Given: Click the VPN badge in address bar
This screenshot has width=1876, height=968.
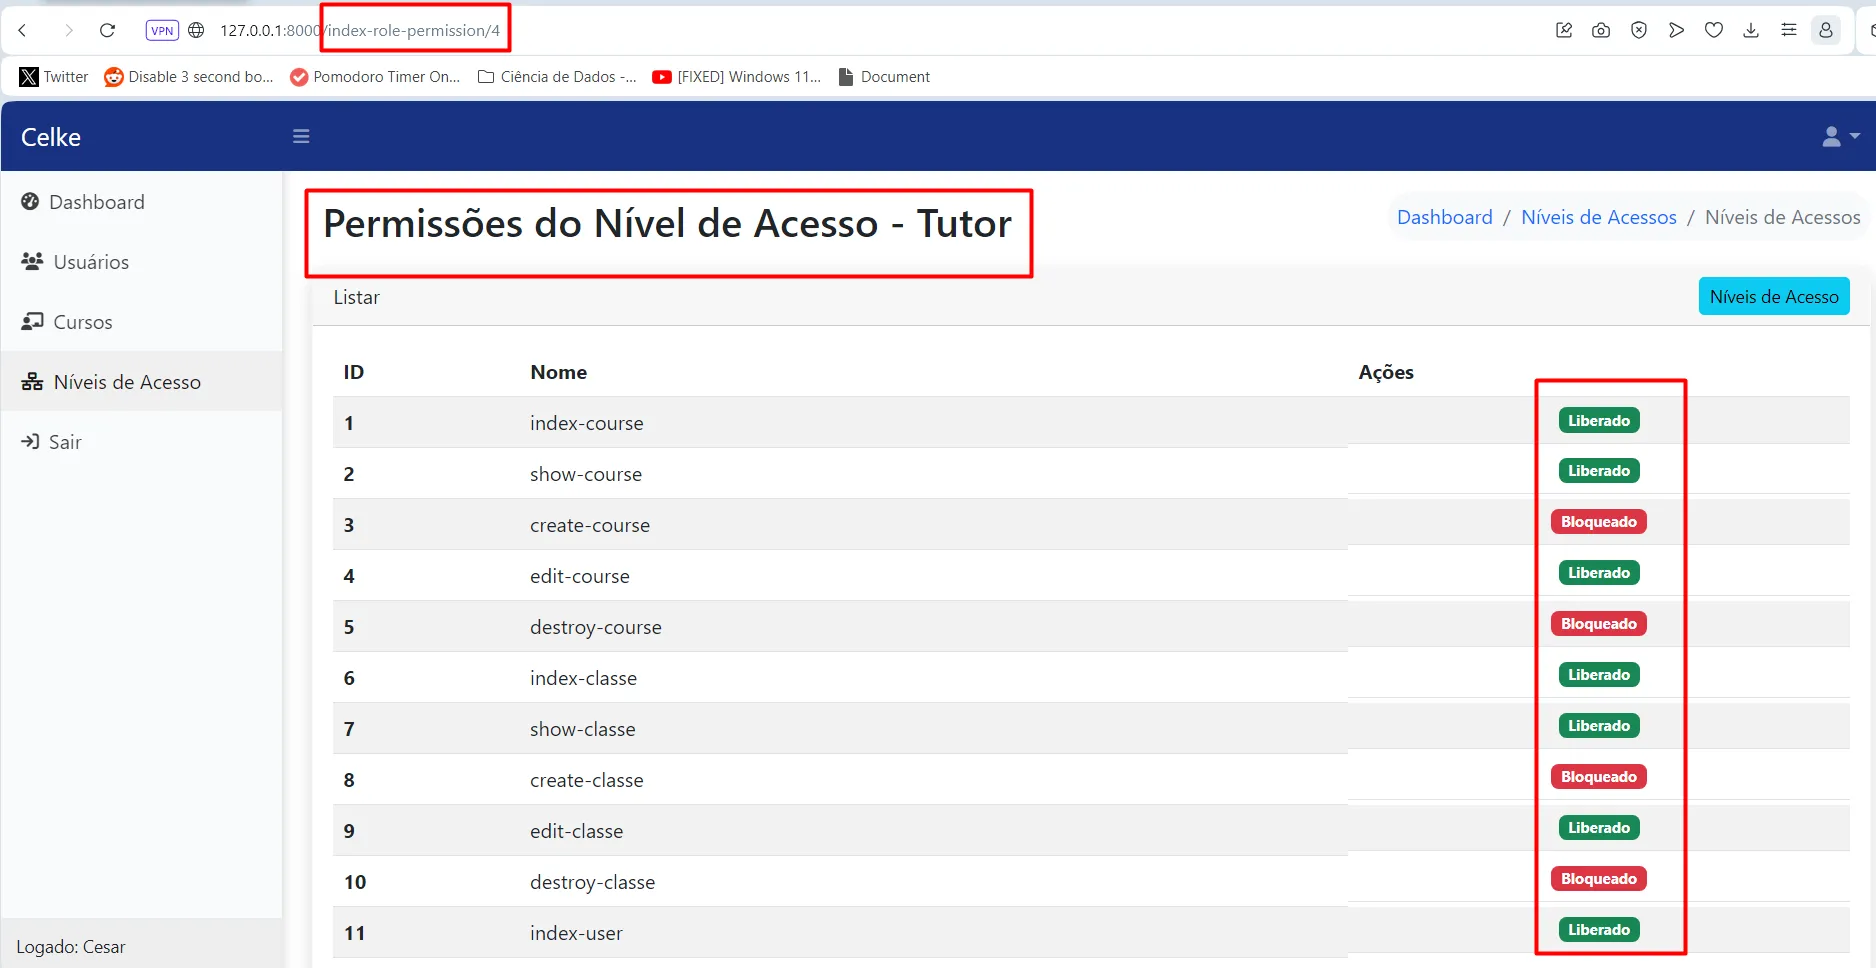Looking at the screenshot, I should pyautogui.click(x=162, y=30).
